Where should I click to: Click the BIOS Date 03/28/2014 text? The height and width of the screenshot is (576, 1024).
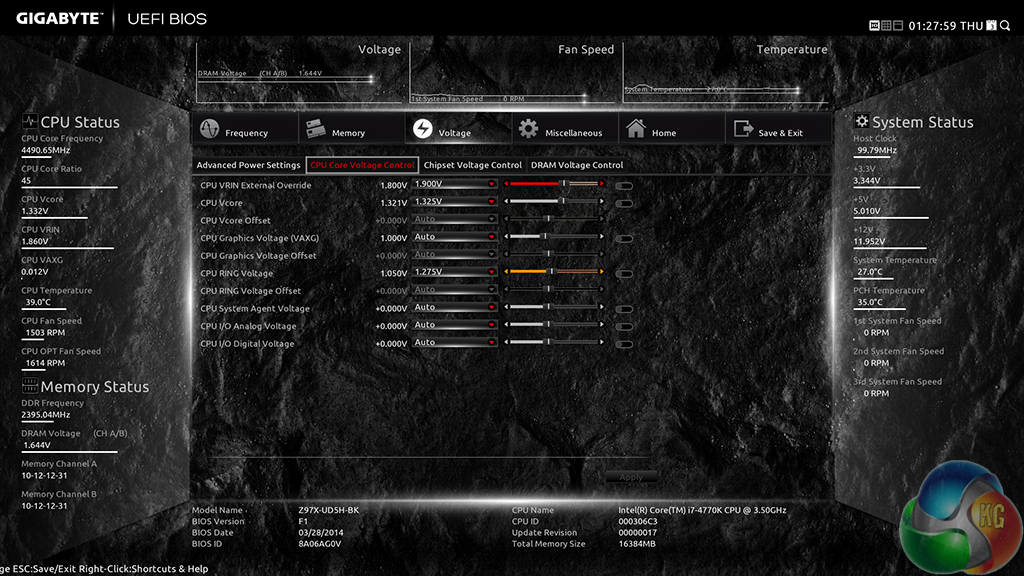coord(321,532)
